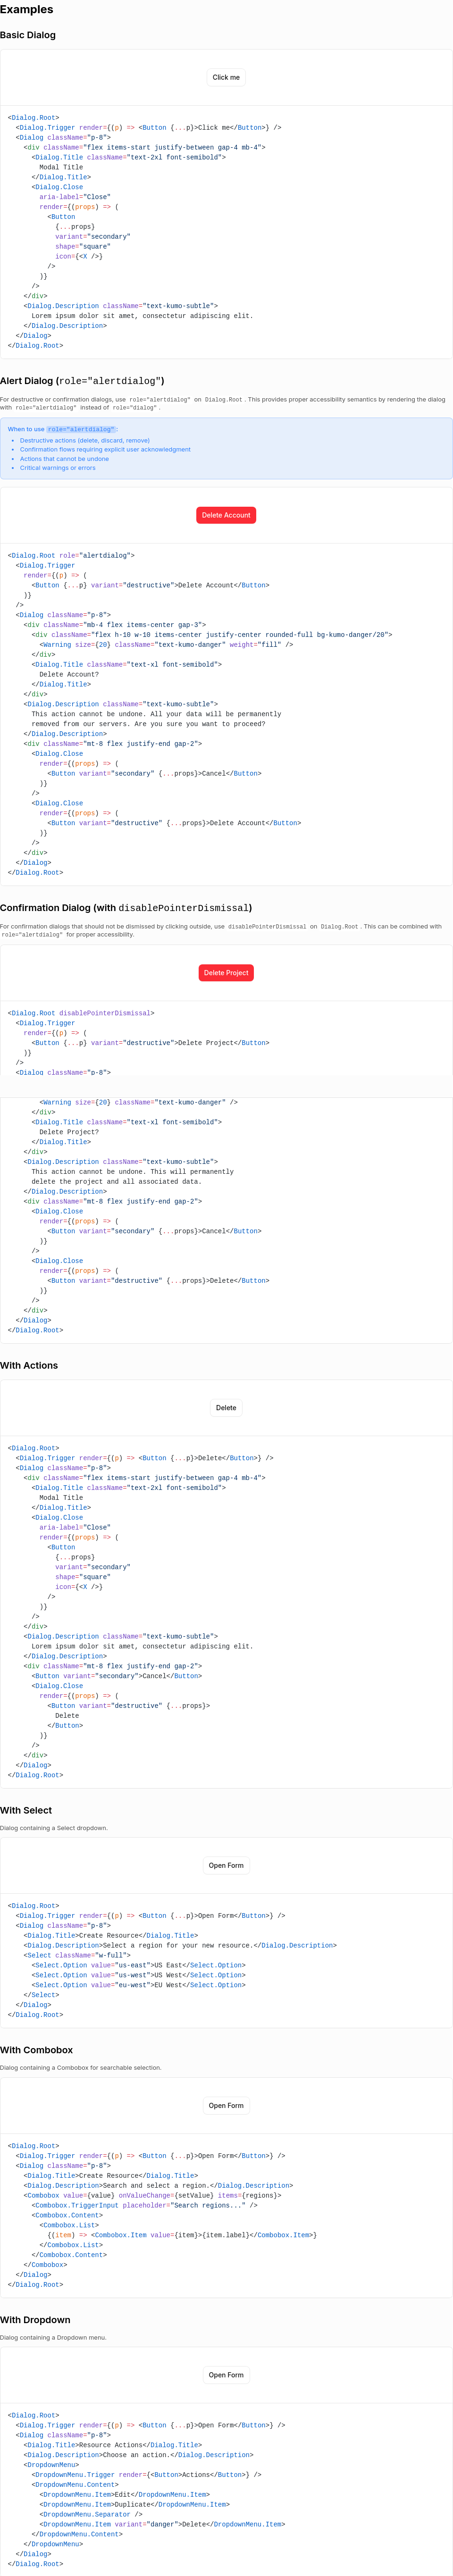The height and width of the screenshot is (2576, 453).
Task: Click the Select.Option "eu-west" code line
Action: [138, 1985]
